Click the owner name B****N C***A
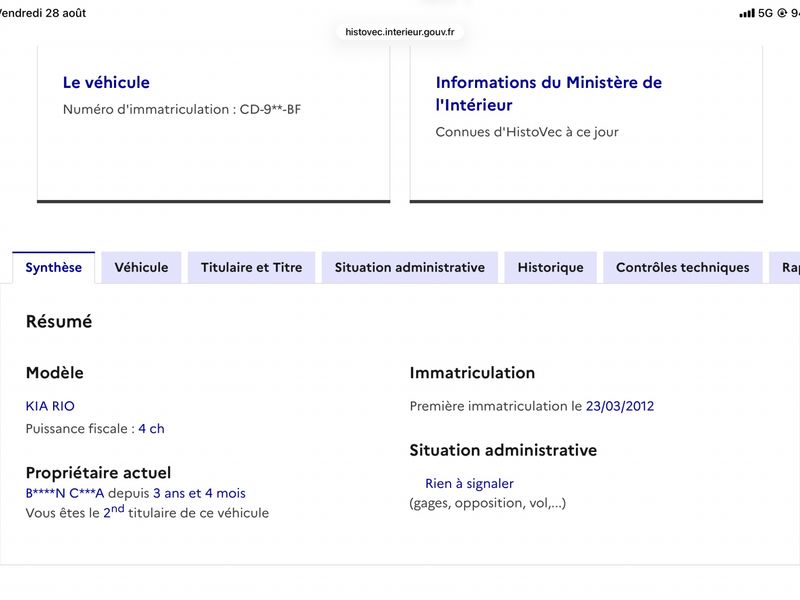800x600 pixels. pos(65,493)
